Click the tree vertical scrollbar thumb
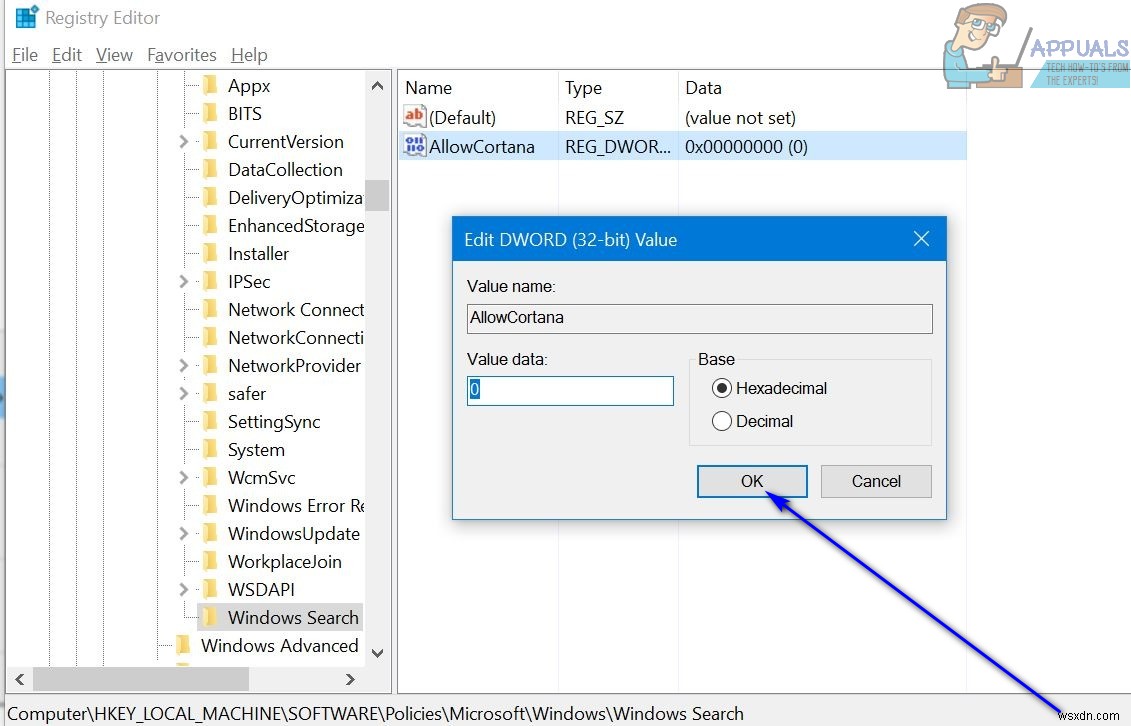Viewport: 1131px width, 726px height. (377, 195)
